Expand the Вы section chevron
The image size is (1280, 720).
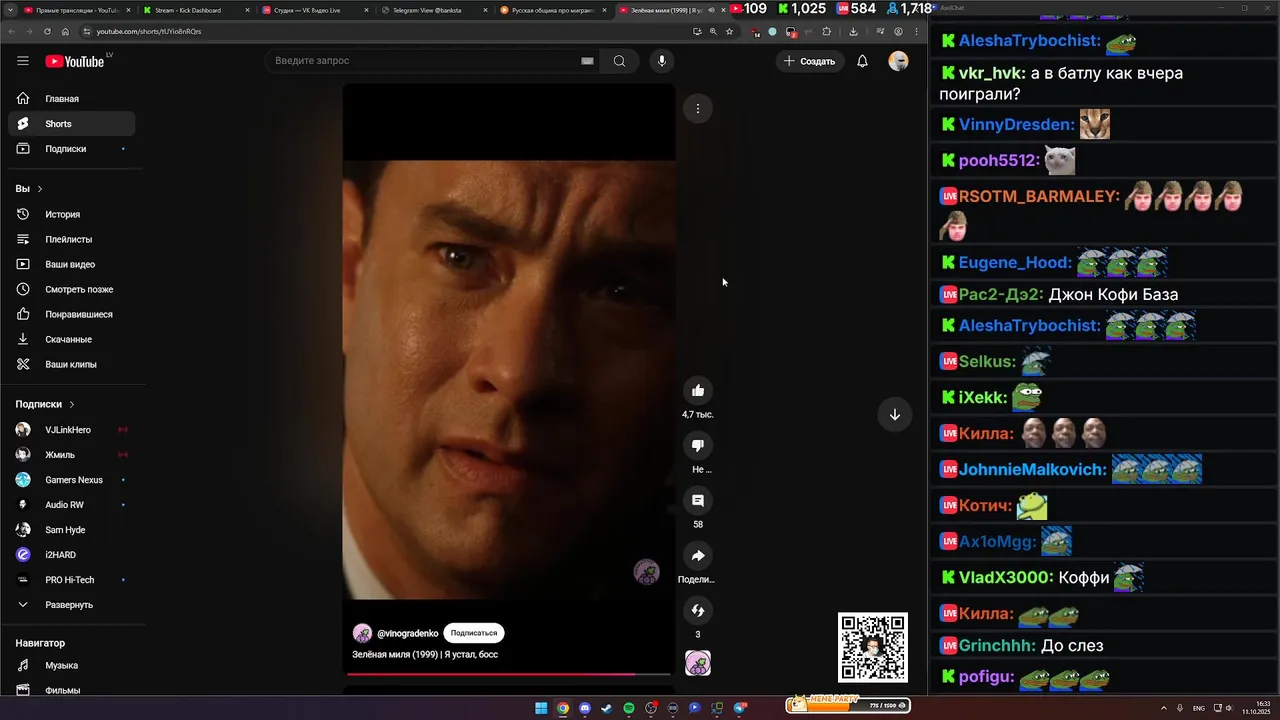click(x=40, y=189)
